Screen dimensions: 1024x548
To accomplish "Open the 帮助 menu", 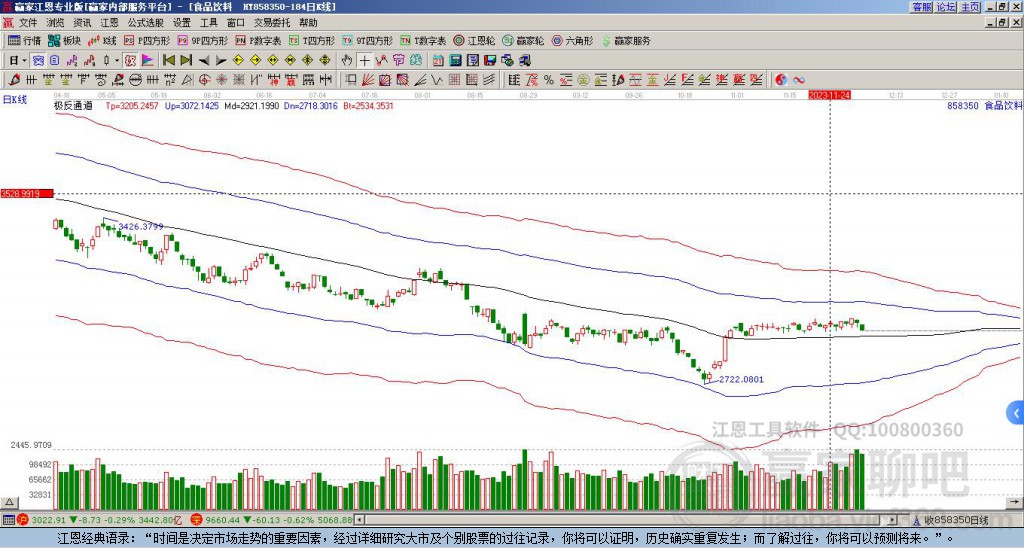I will 308,23.
